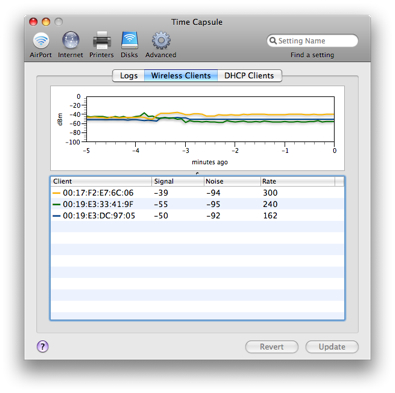Focus the Setting Name search field
The height and width of the screenshot is (393, 395).
(x=312, y=41)
